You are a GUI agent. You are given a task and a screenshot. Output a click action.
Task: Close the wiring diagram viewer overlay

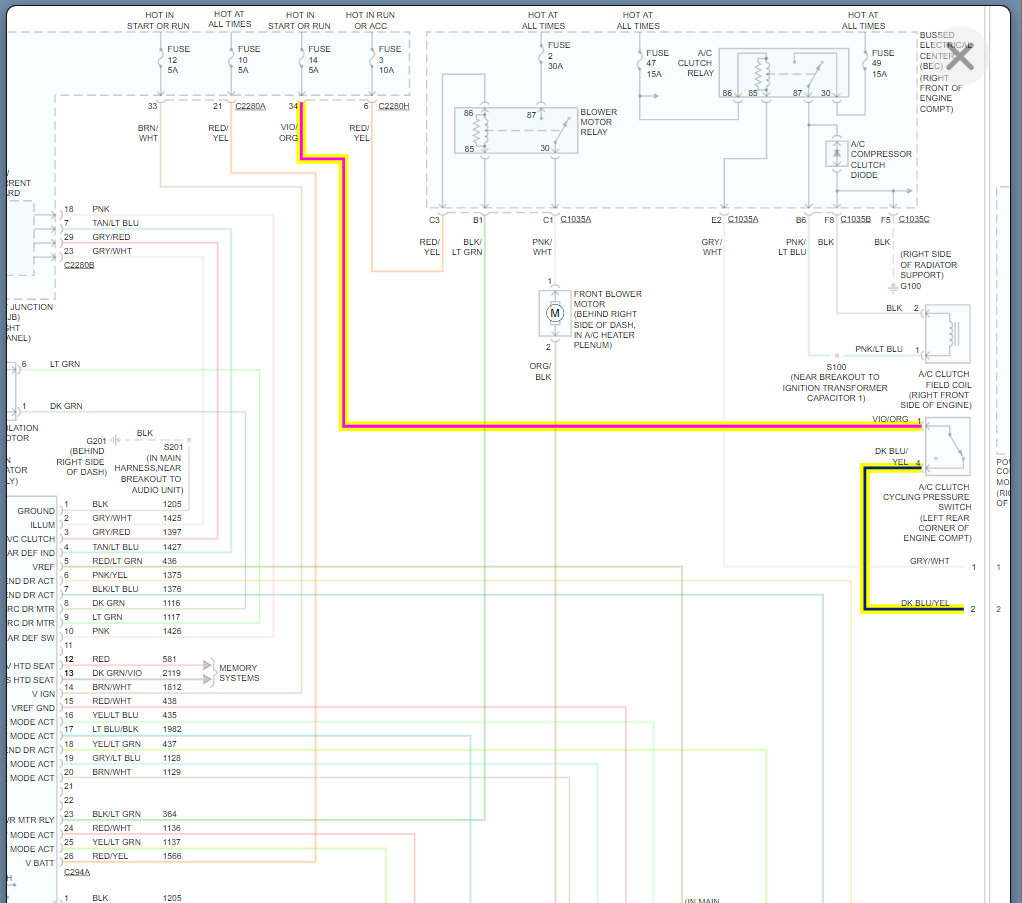[x=959, y=57]
